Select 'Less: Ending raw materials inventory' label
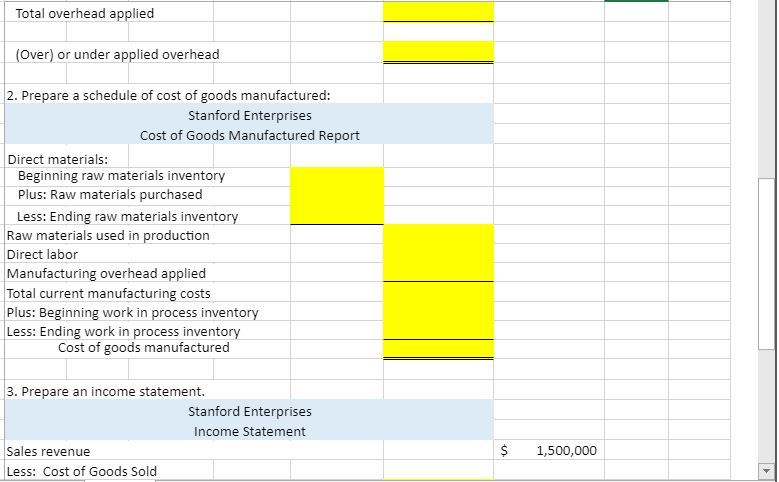779x482 pixels. pyautogui.click(x=127, y=217)
